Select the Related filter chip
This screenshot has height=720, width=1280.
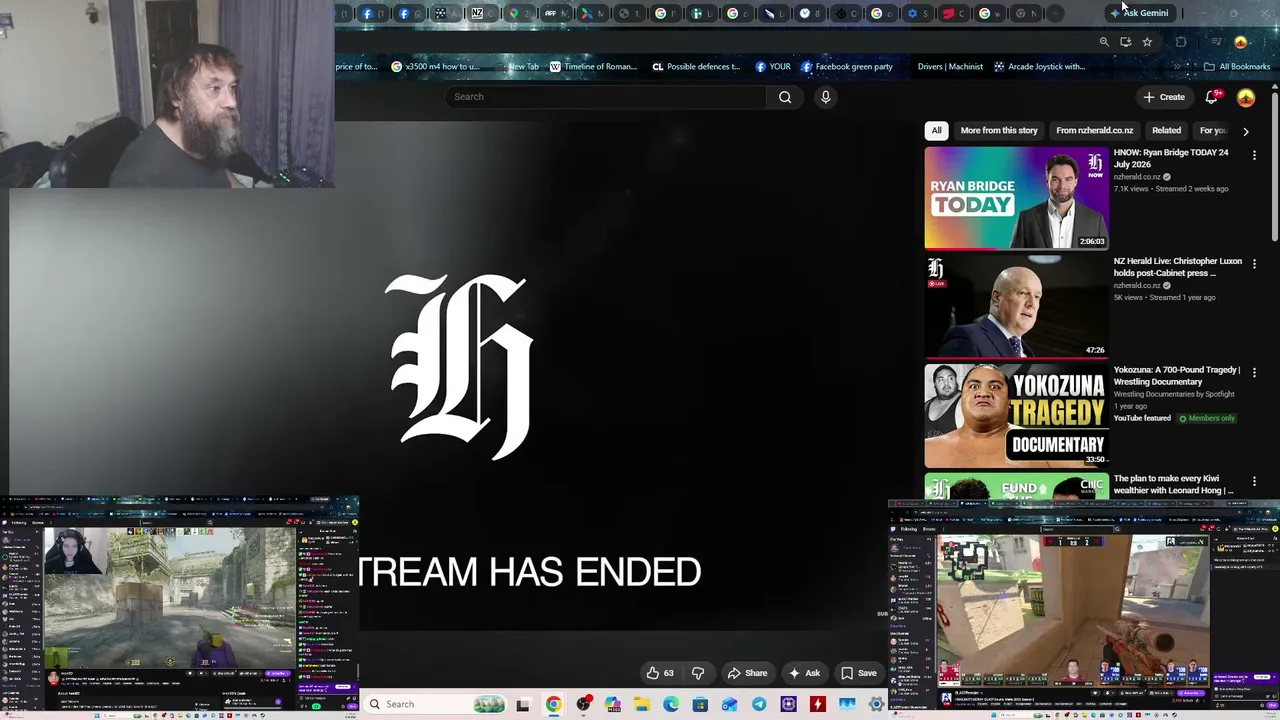coord(1166,130)
